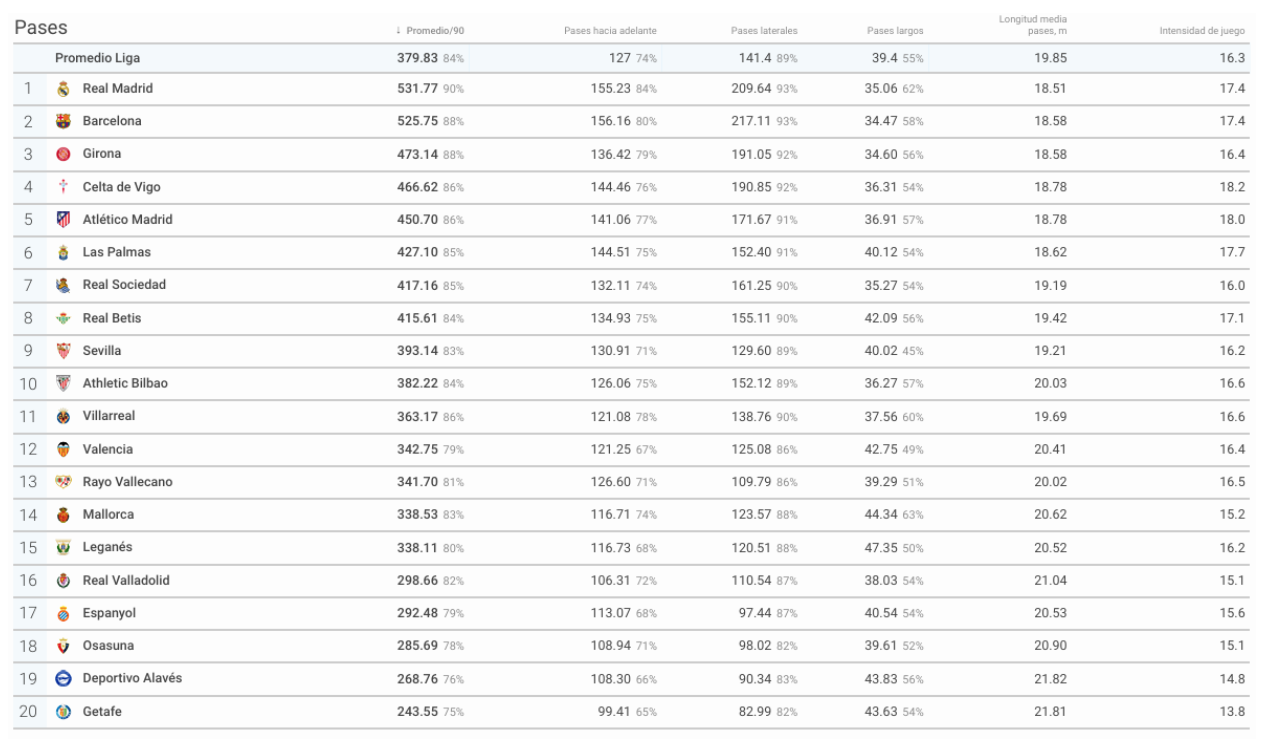Sort by Intensidad de juego column
This screenshot has width=1272, height=740.
point(1202,31)
